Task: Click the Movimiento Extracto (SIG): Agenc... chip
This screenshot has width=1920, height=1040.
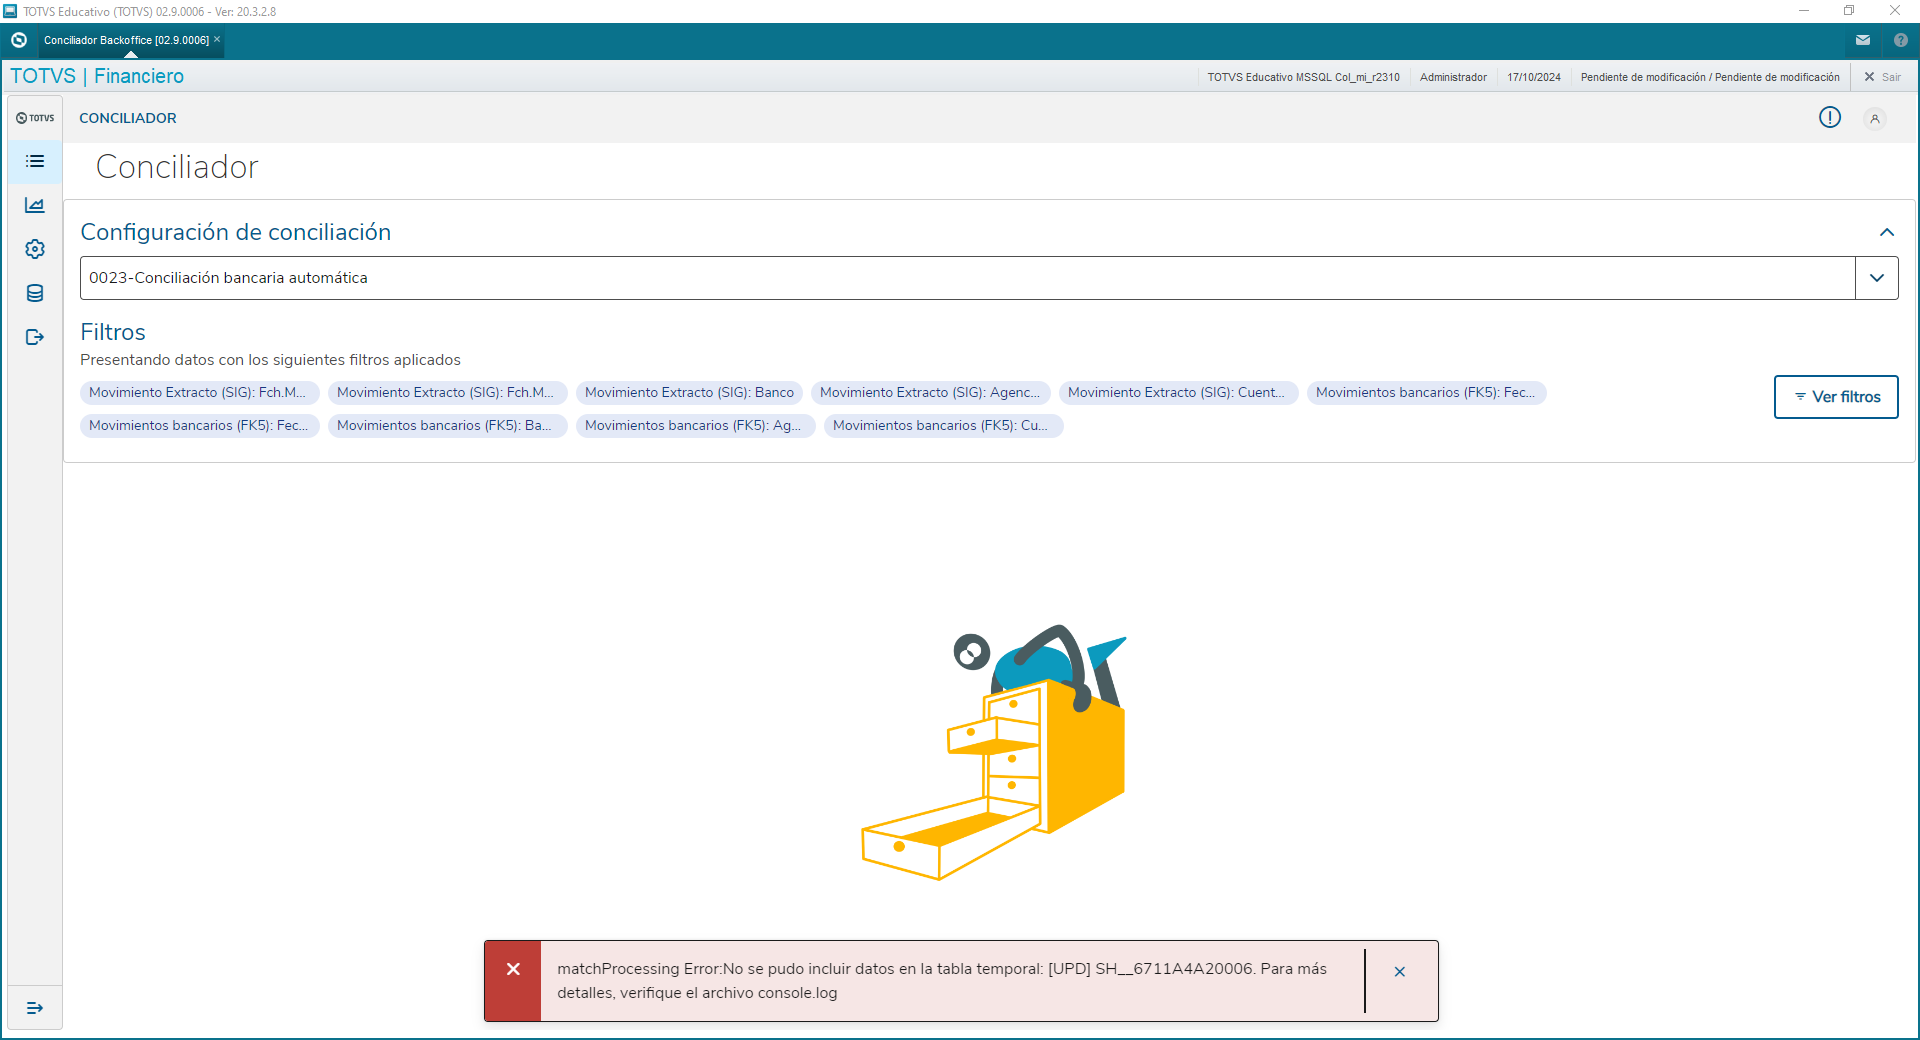Action: coord(931,393)
